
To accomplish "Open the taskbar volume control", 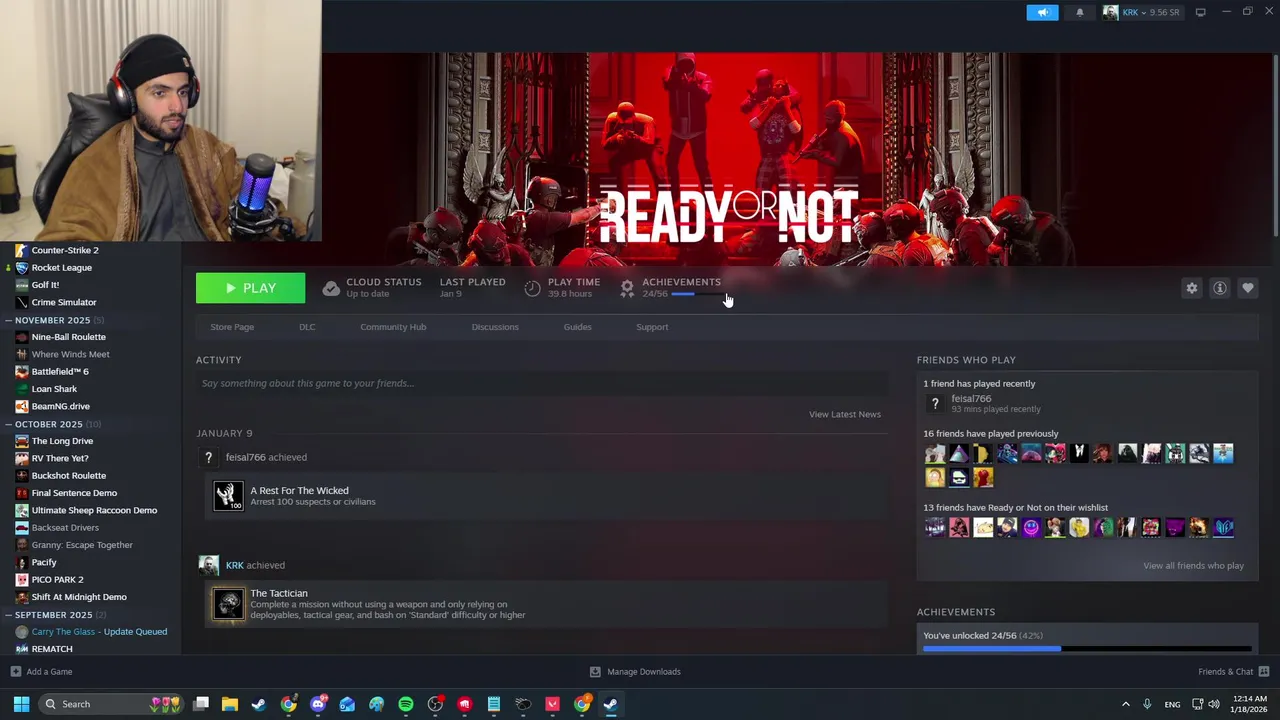I will click(x=1214, y=704).
